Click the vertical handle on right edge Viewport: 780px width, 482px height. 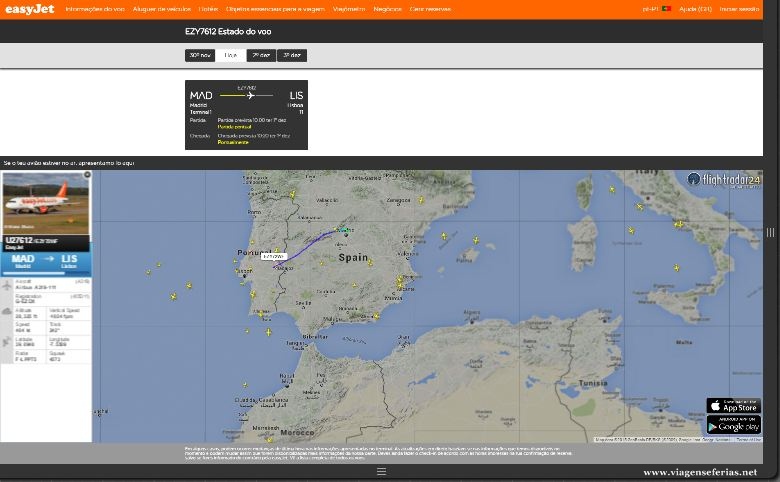click(x=770, y=232)
